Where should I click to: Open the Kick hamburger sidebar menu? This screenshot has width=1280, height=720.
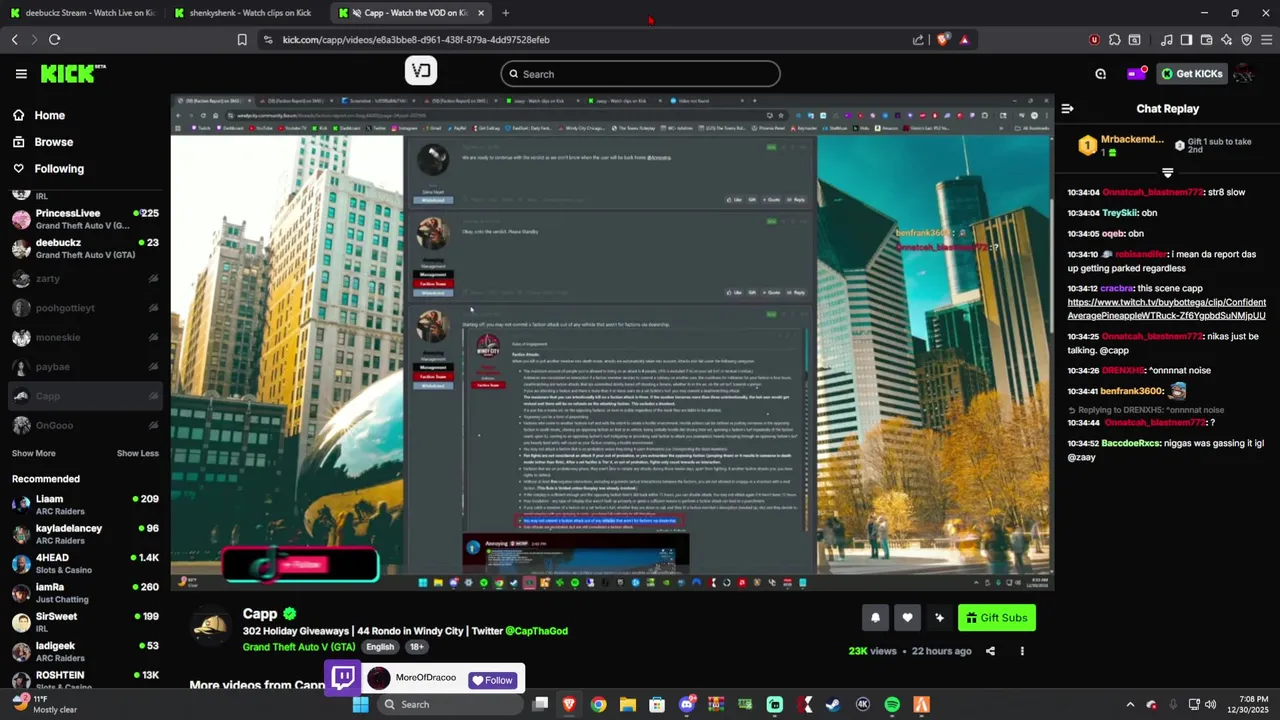[x=21, y=74]
